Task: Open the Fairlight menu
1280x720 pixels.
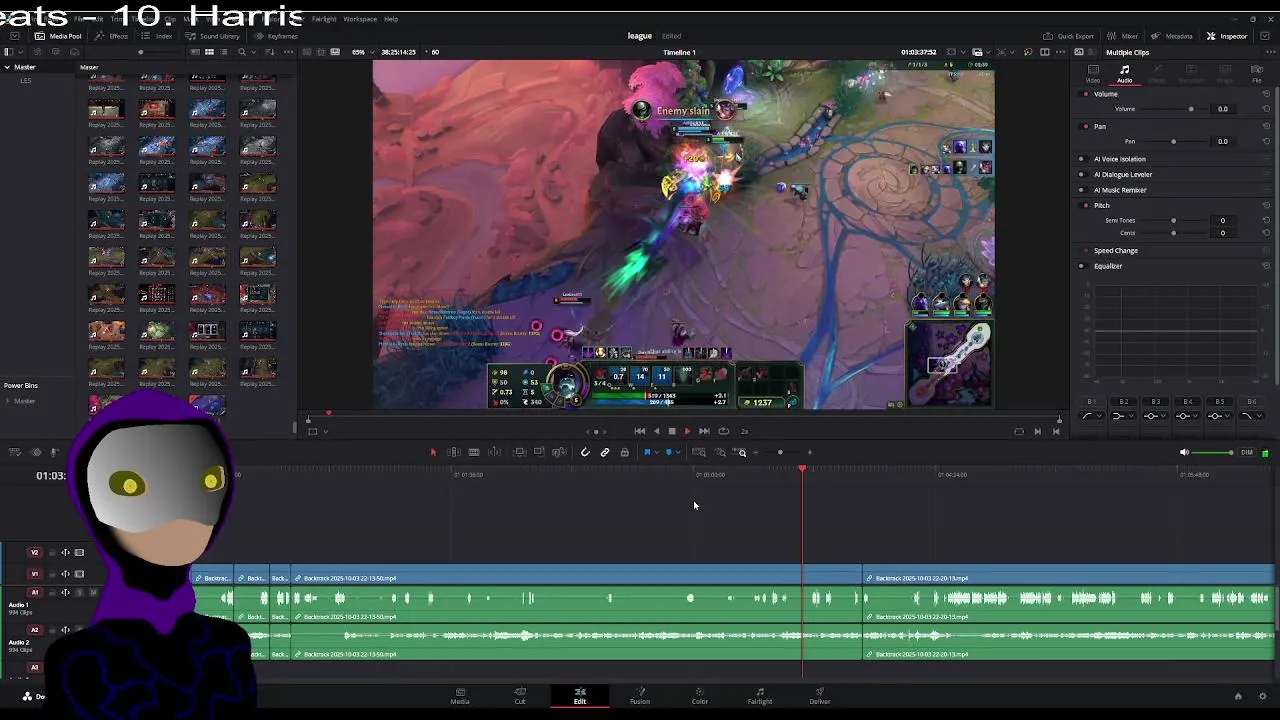Action: (324, 19)
